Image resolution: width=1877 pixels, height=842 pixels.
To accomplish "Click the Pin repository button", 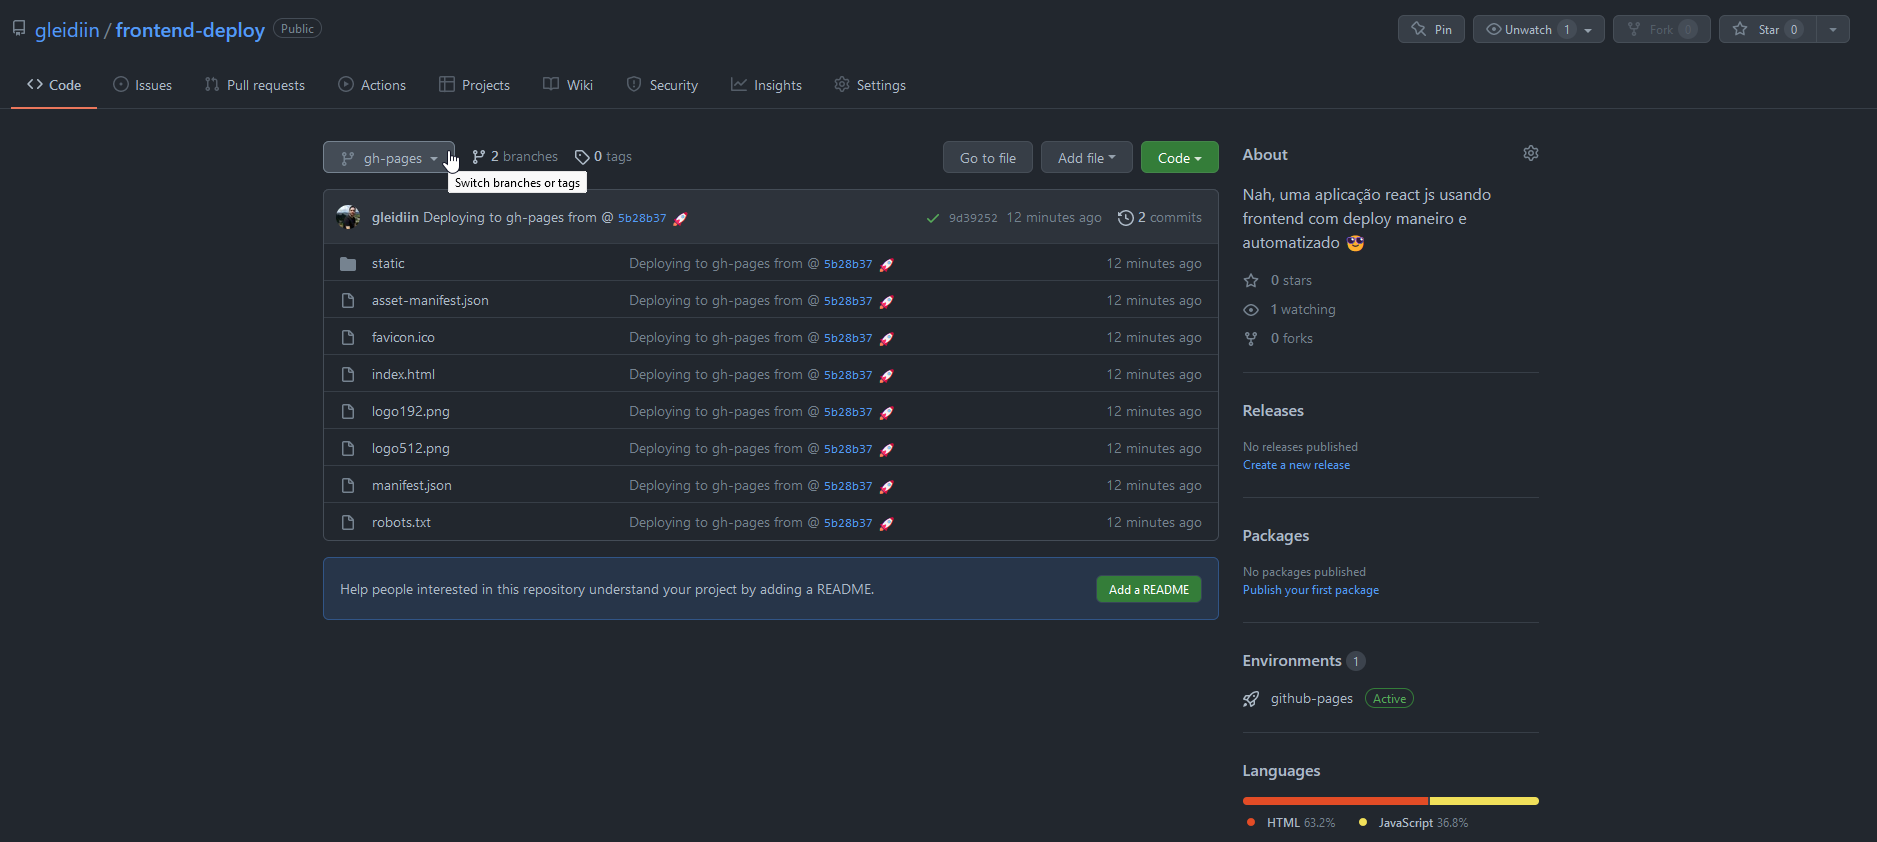I will (x=1431, y=29).
